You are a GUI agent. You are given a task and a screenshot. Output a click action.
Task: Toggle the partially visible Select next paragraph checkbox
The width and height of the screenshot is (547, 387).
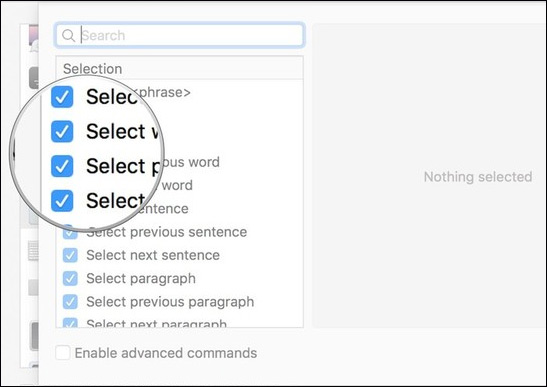tap(70, 323)
